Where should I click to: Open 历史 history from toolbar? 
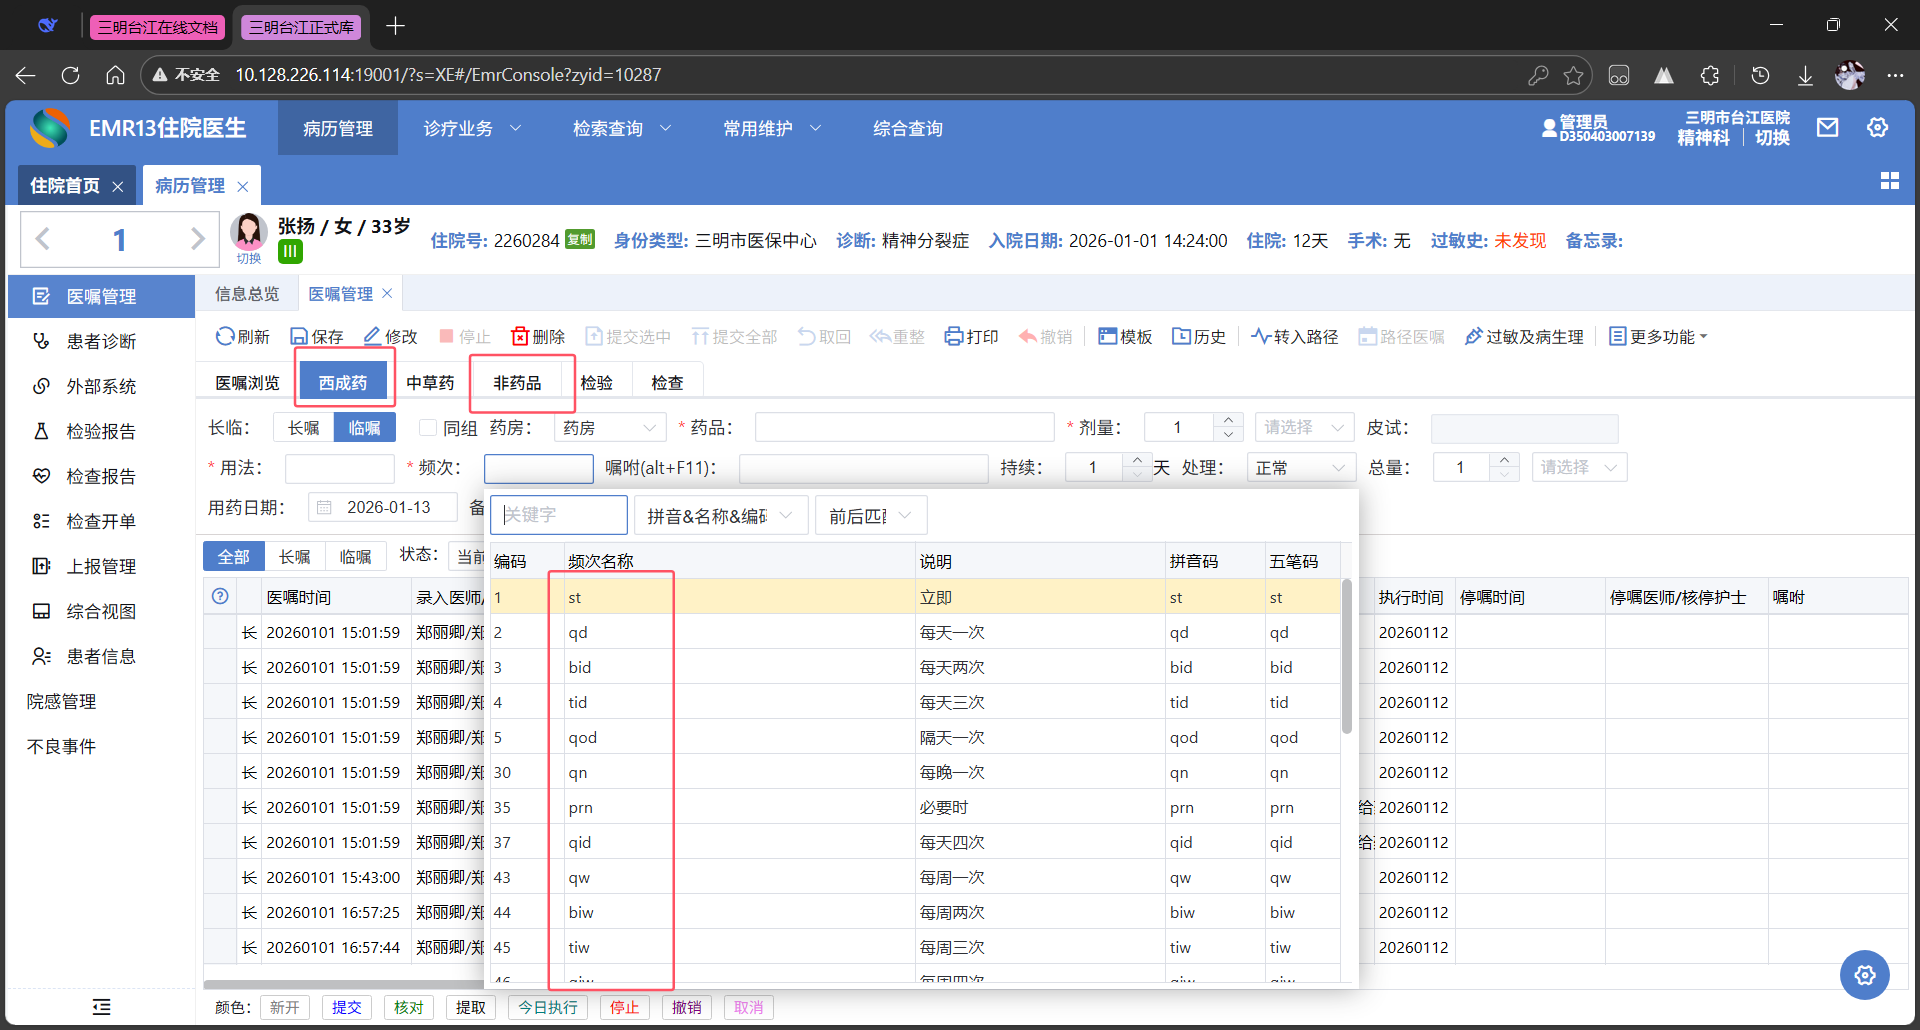click(1198, 337)
